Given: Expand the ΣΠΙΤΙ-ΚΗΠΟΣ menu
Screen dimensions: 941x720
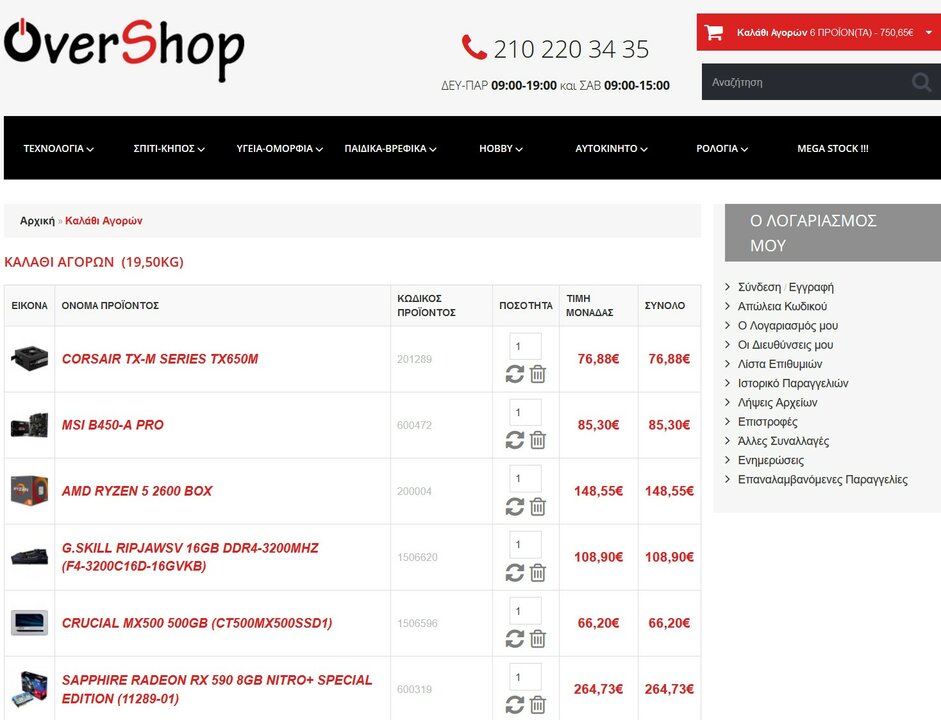Looking at the screenshot, I should pos(169,148).
